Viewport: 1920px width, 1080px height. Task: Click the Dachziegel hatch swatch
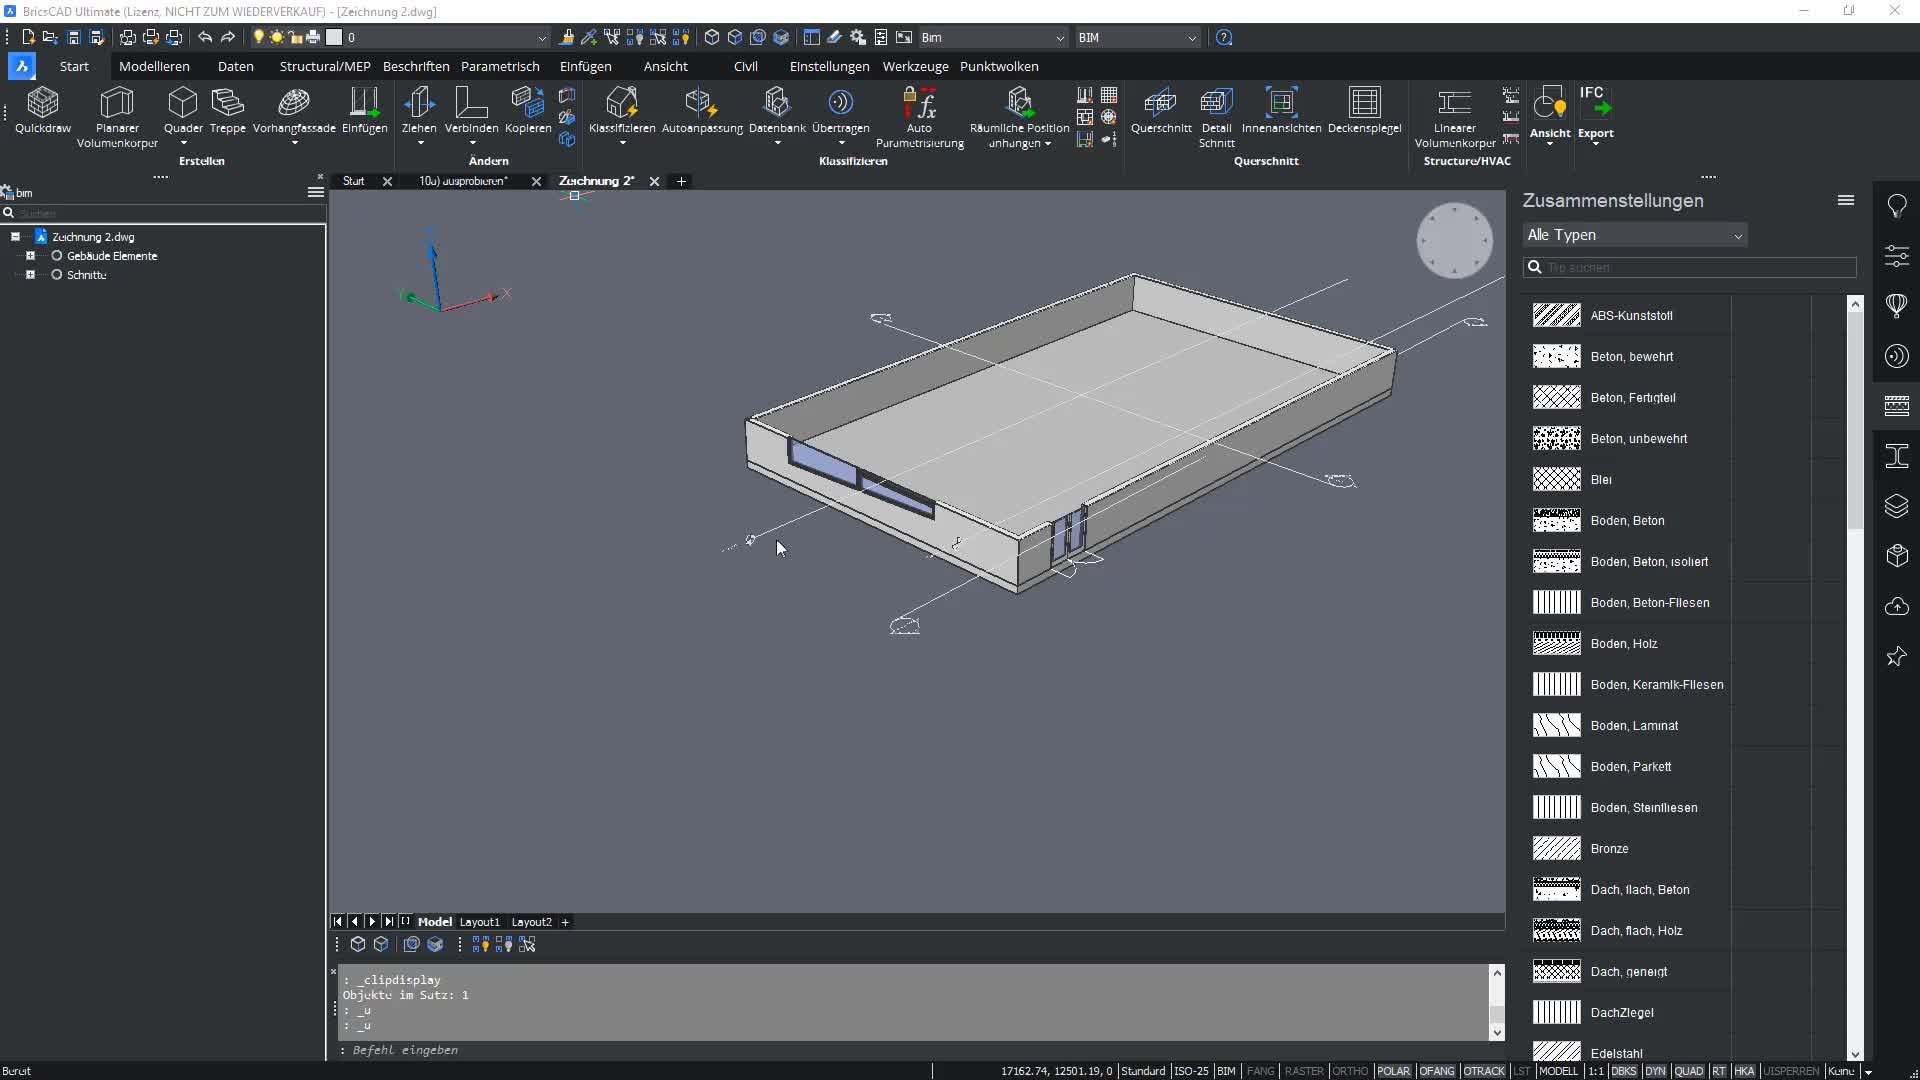click(x=1557, y=1012)
